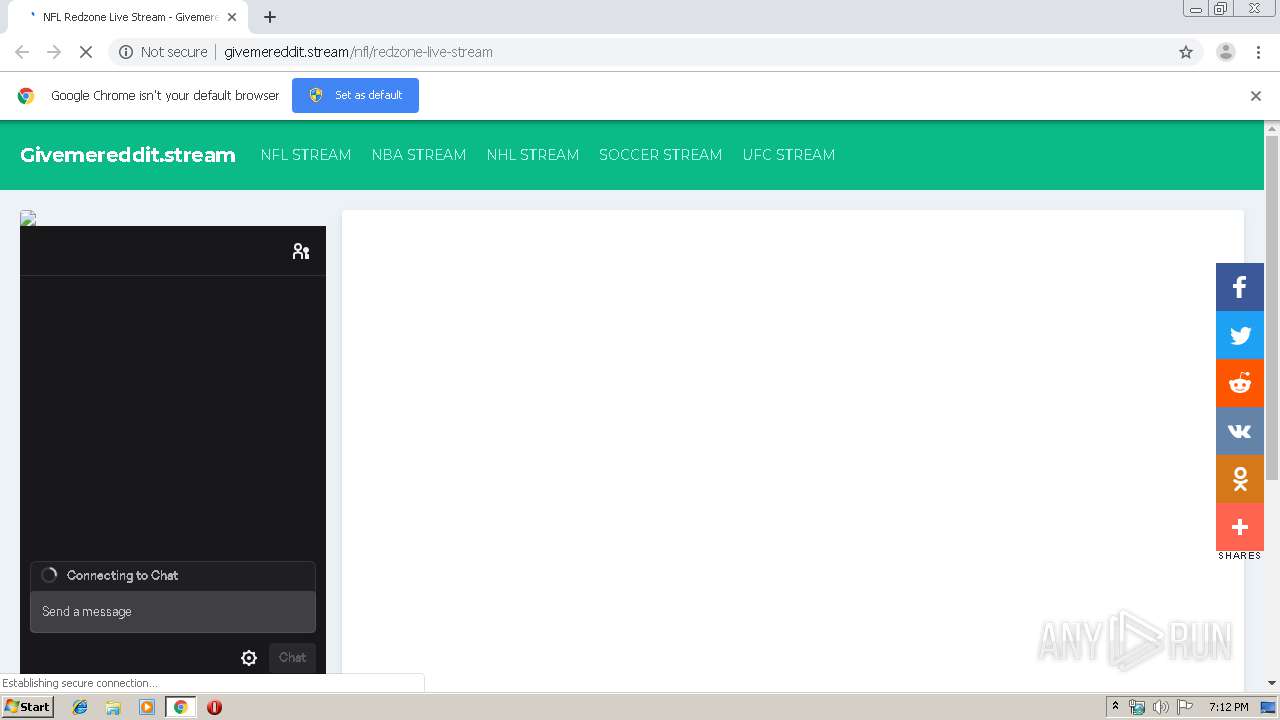The image size is (1280, 720).
Task: Open Action Center flag icon
Action: click(1185, 707)
